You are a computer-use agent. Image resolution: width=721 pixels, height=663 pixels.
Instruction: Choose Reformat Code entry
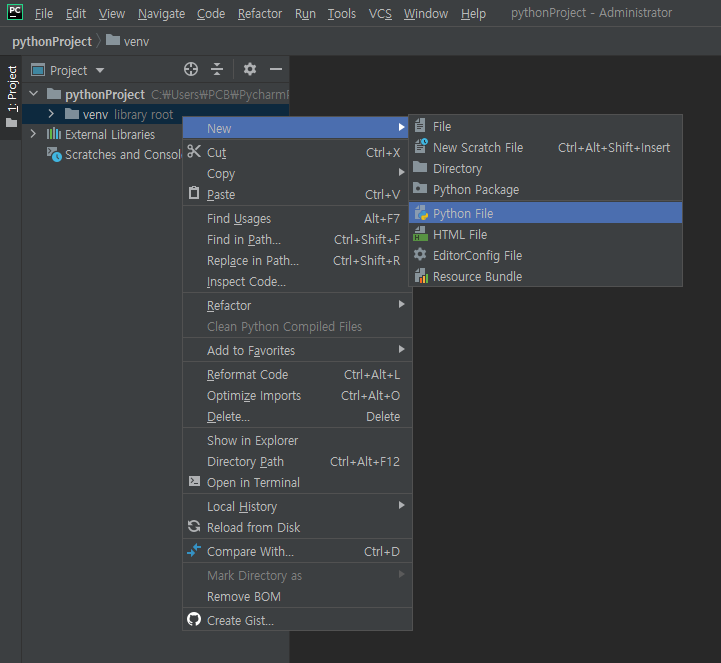(x=297, y=375)
